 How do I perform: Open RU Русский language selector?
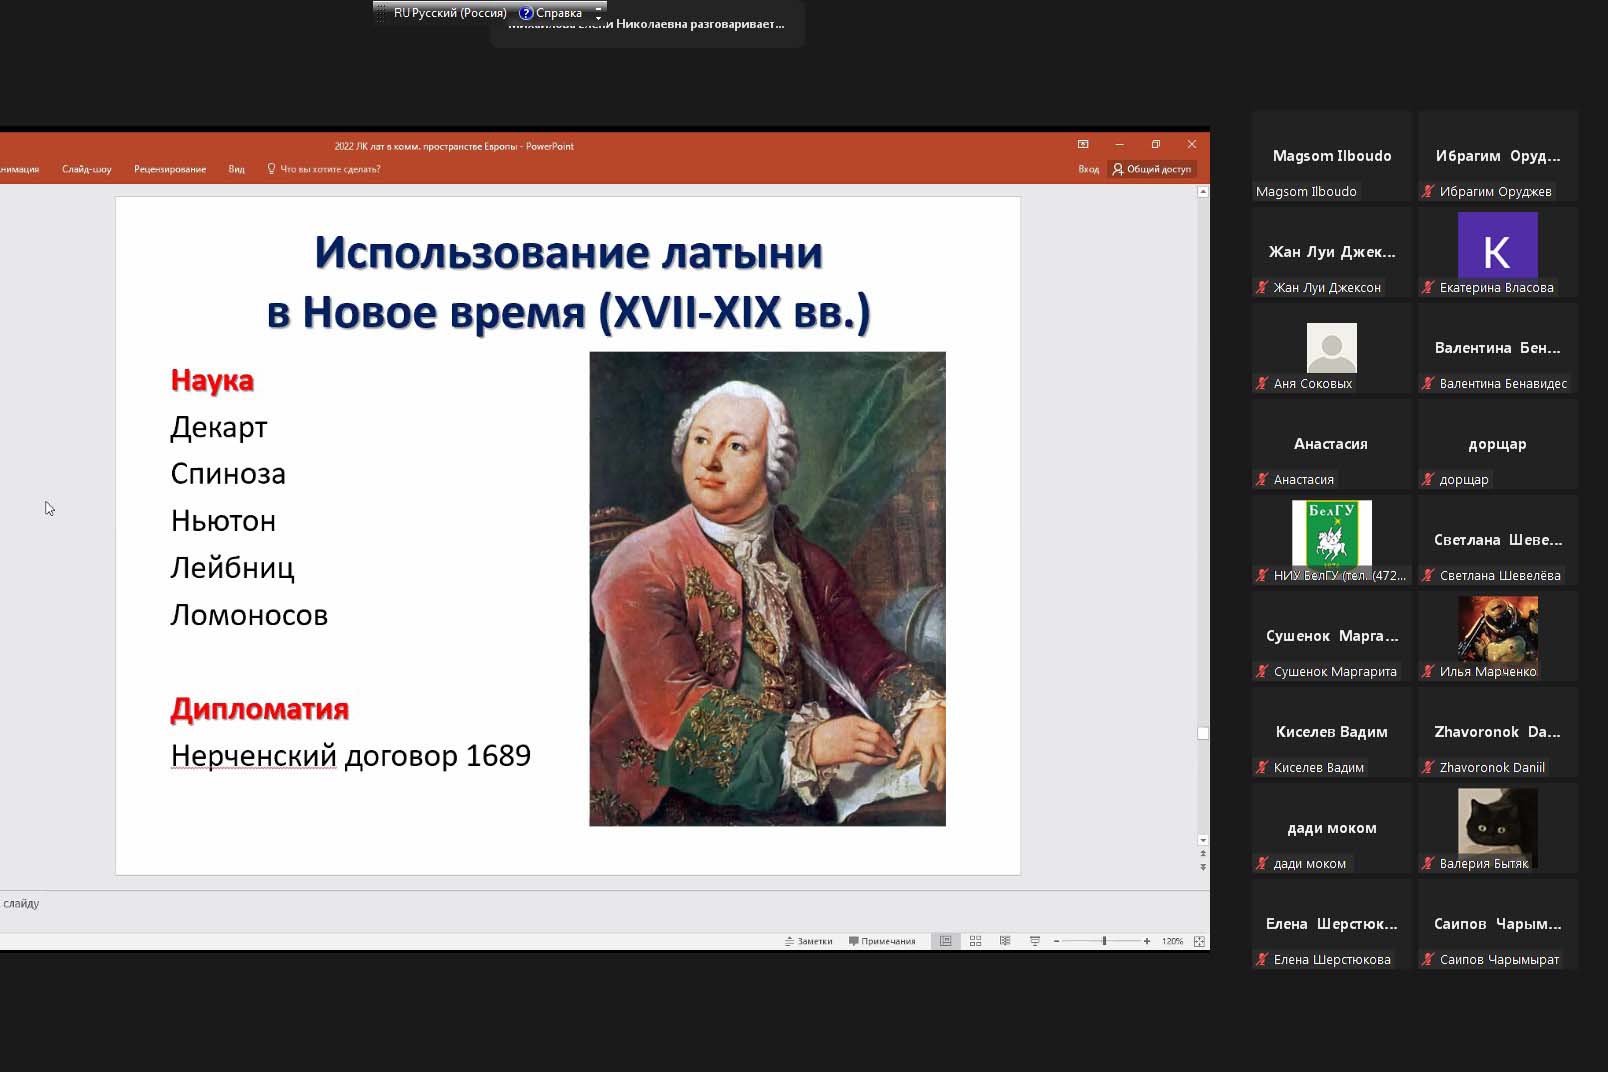click(x=449, y=13)
